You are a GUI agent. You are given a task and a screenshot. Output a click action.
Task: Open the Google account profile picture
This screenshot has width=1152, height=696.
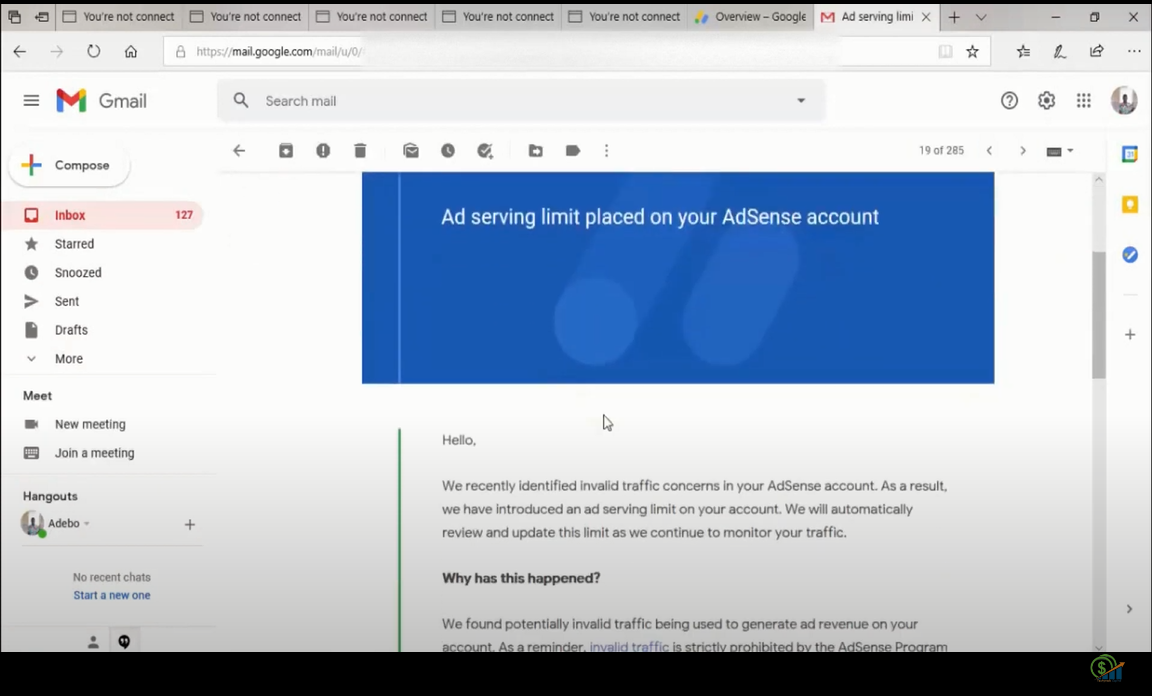pos(1123,101)
